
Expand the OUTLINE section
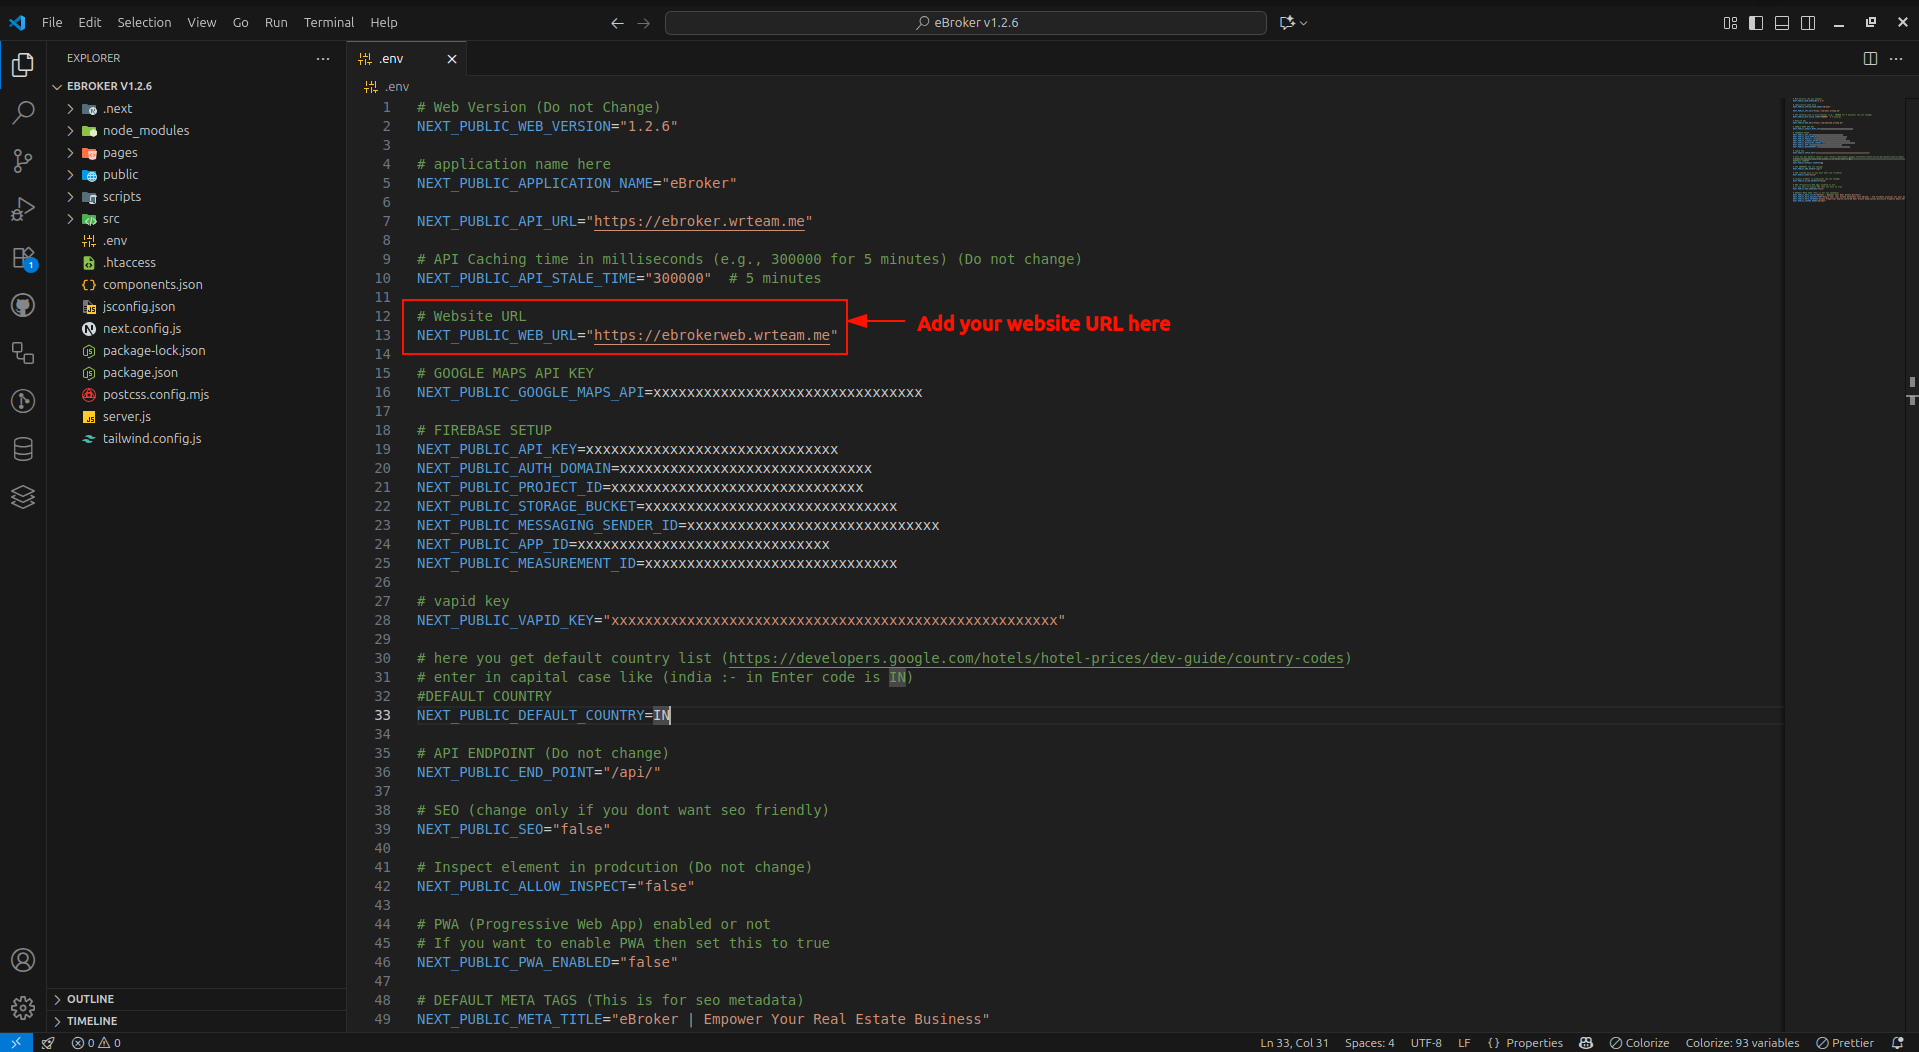[90, 999]
